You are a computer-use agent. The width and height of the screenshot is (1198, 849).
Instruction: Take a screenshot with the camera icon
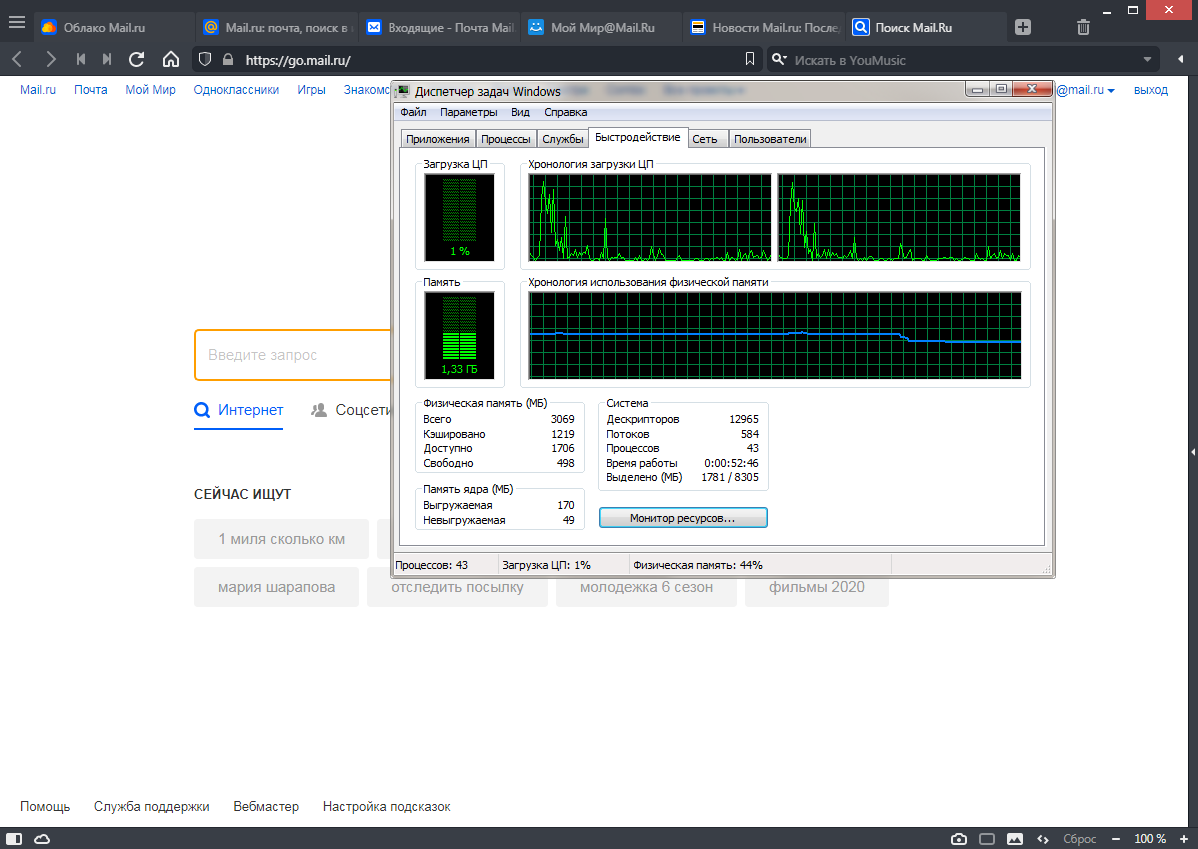959,839
